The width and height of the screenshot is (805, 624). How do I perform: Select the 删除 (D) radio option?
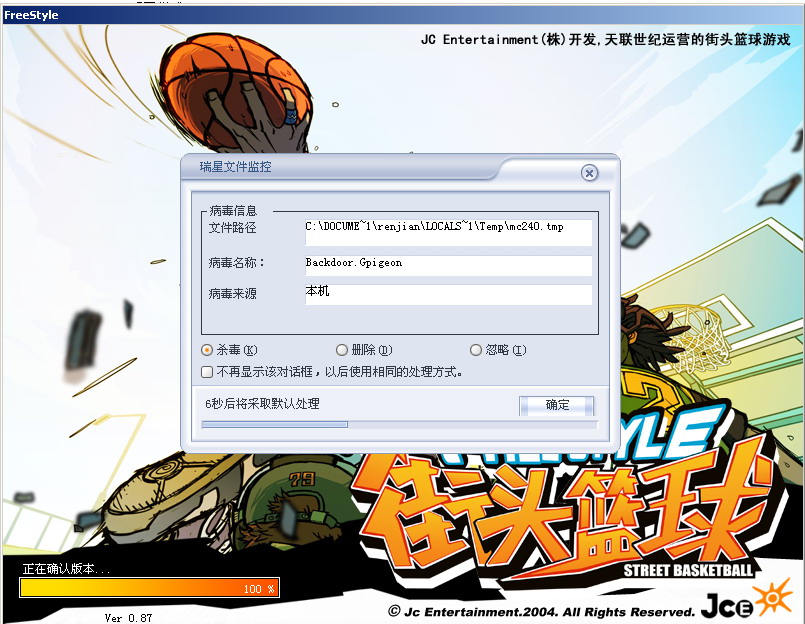tap(342, 350)
